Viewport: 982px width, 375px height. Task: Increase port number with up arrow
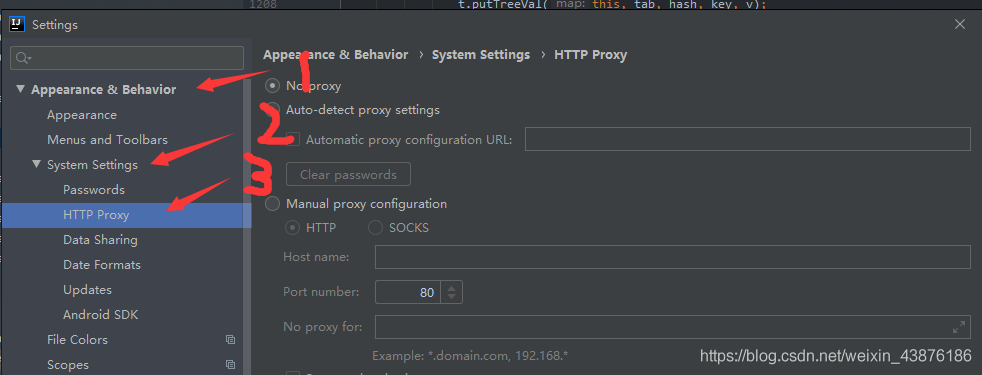452,287
